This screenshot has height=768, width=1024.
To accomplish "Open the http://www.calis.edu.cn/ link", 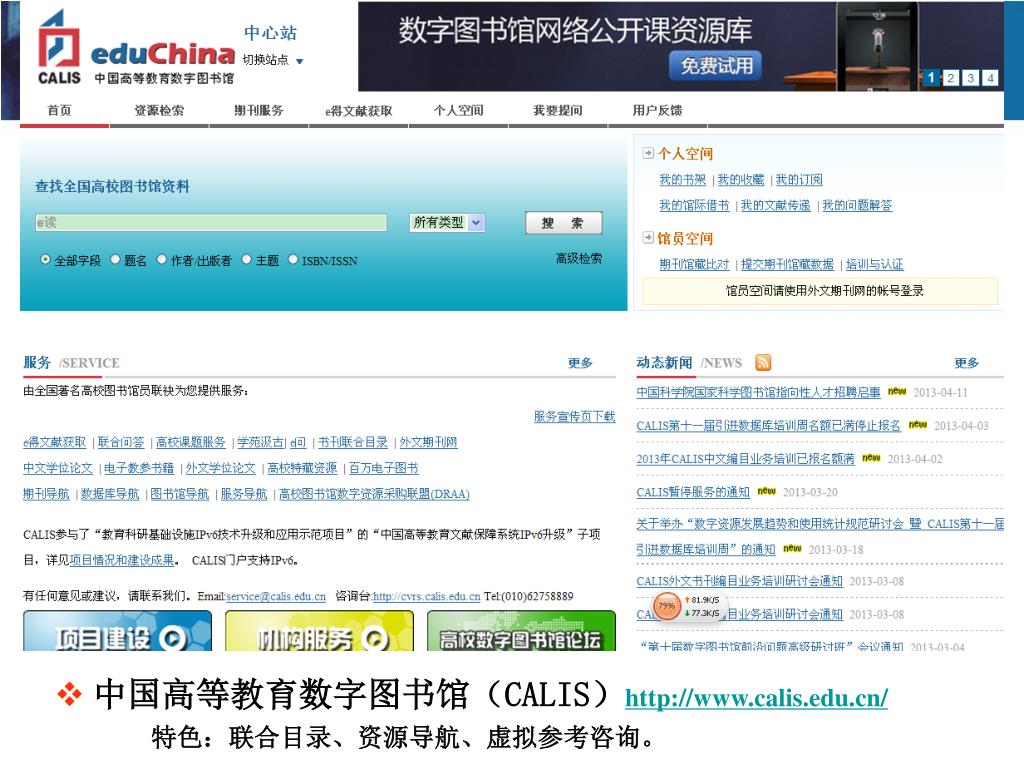I will (x=756, y=698).
